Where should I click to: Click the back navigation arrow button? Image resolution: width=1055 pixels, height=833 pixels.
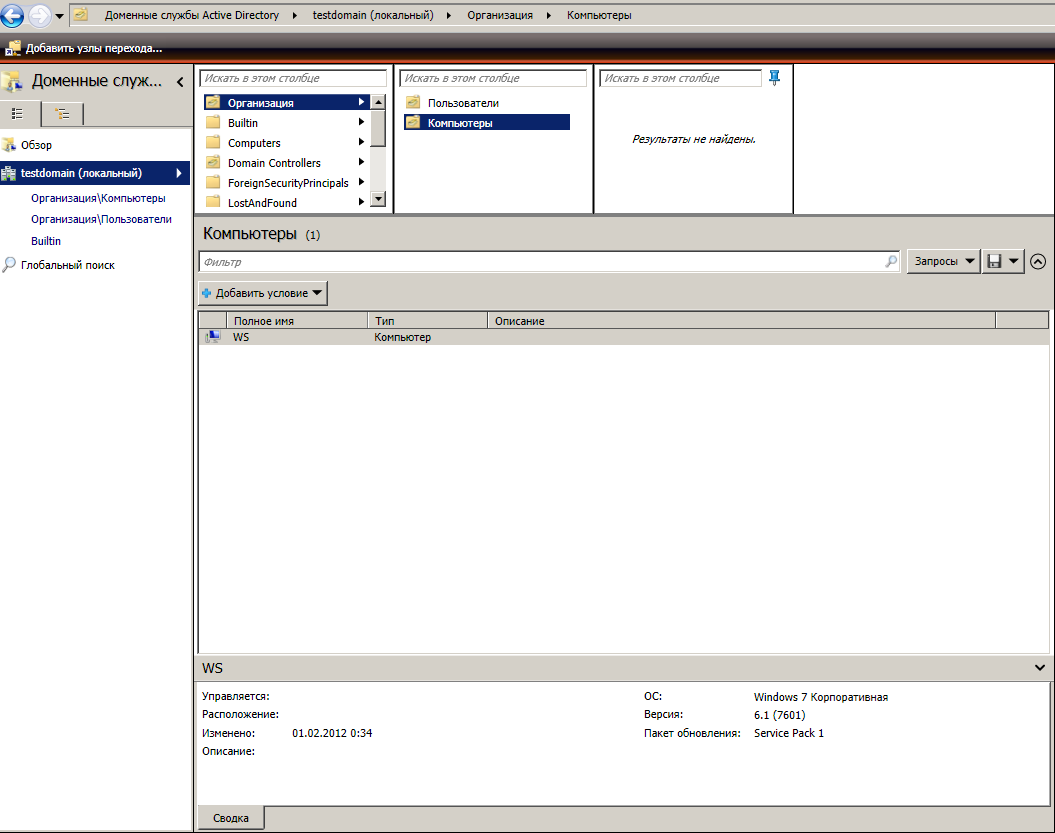(x=13, y=15)
